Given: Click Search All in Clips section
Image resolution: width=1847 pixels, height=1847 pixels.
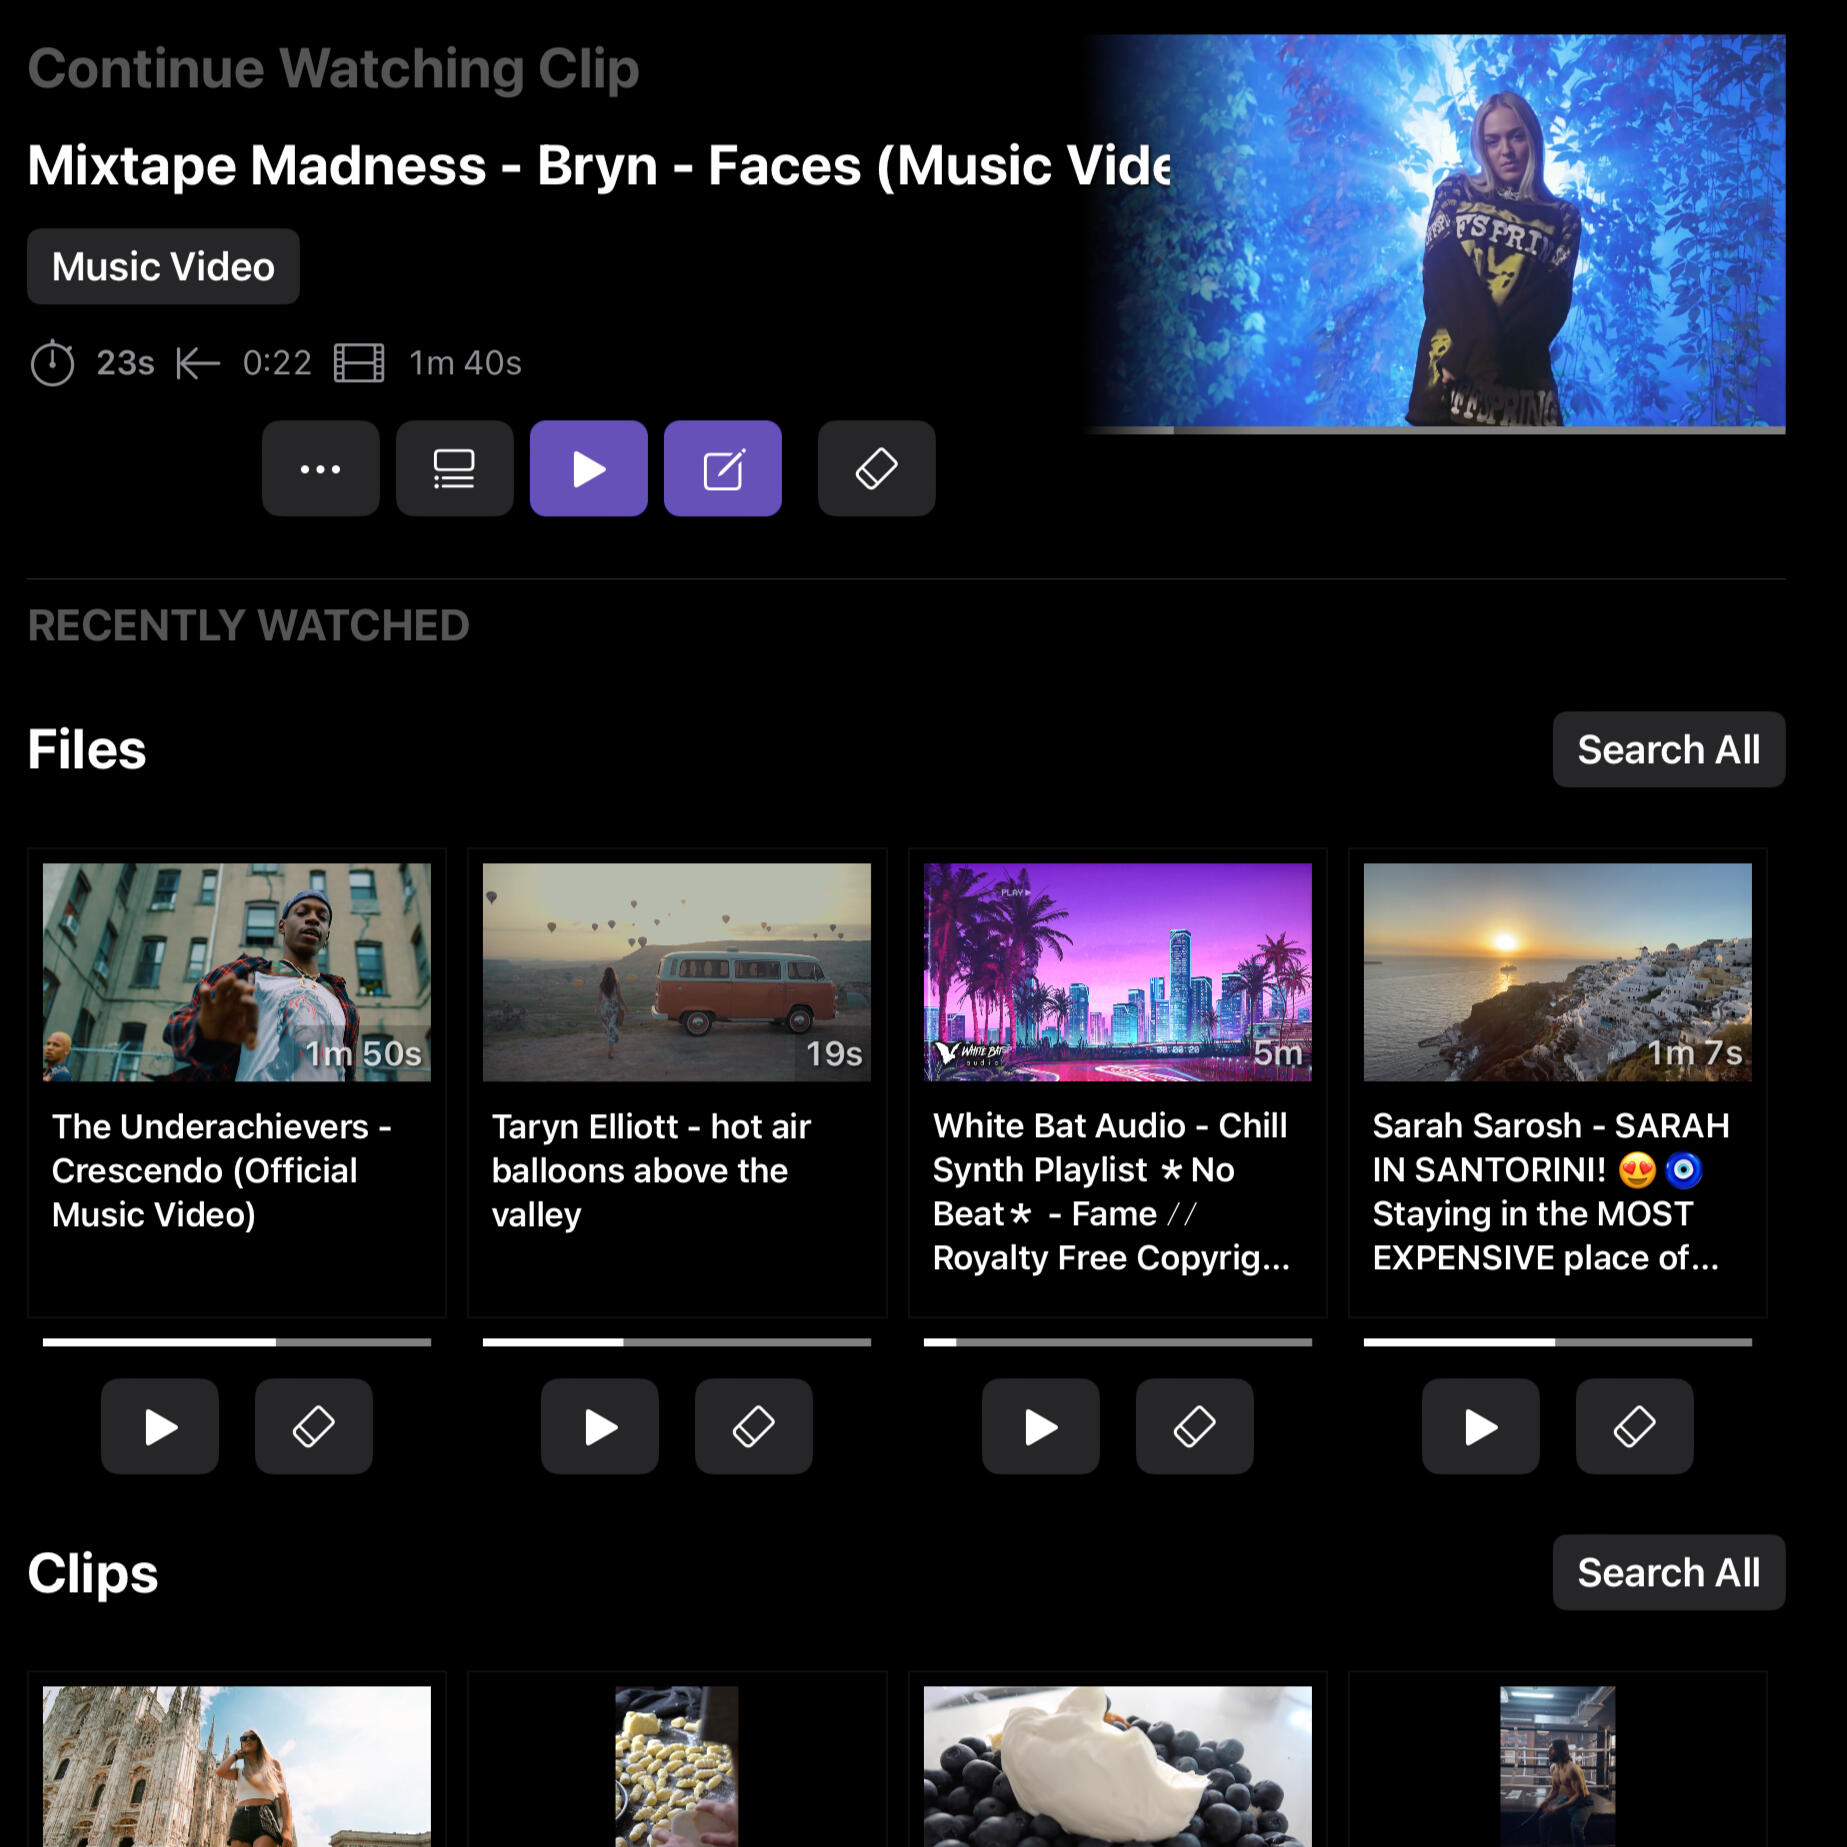Looking at the screenshot, I should pos(1667,1572).
